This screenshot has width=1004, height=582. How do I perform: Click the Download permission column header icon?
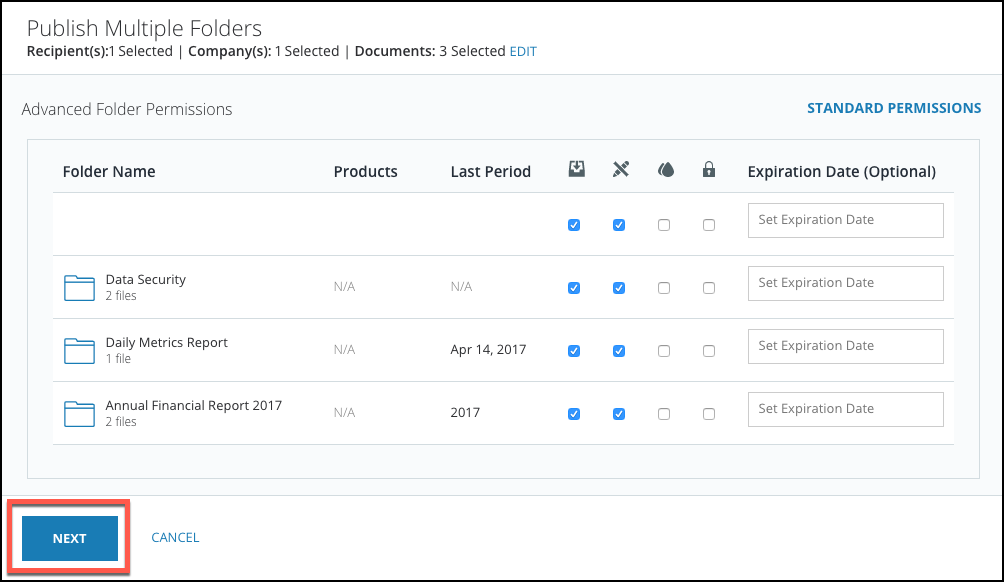pyautogui.click(x=576, y=170)
